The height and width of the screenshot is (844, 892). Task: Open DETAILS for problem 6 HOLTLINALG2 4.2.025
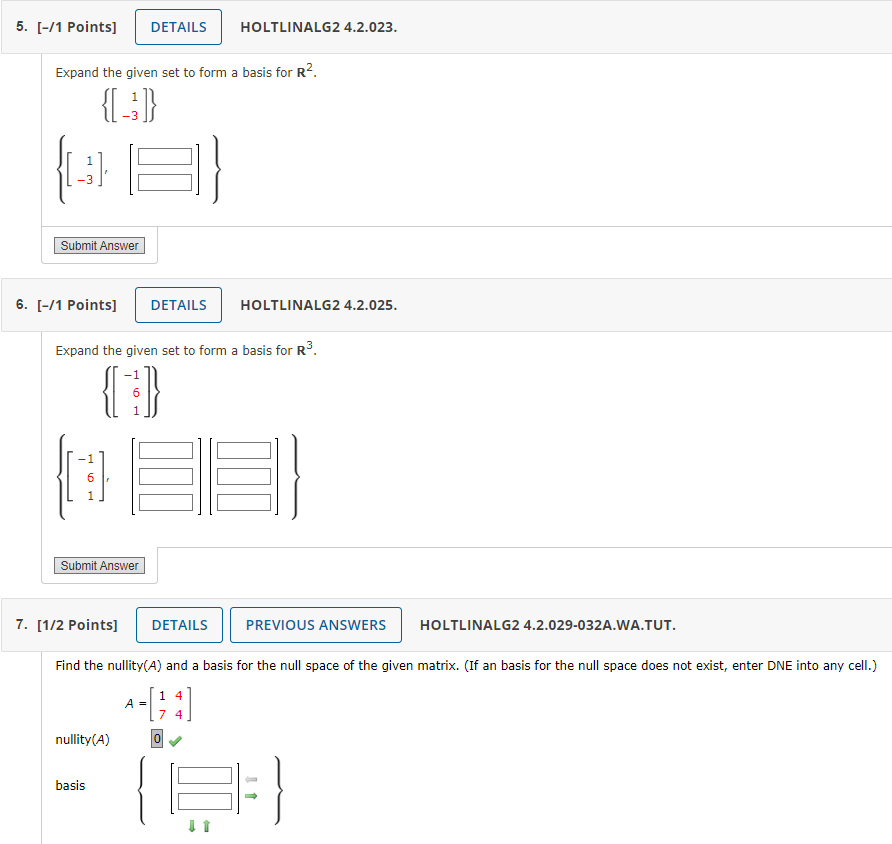point(178,305)
